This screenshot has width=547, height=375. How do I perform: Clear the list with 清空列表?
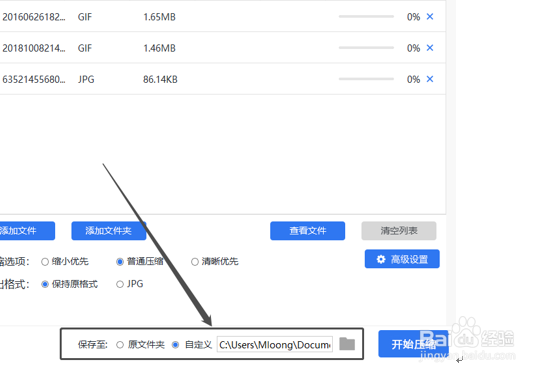click(399, 231)
